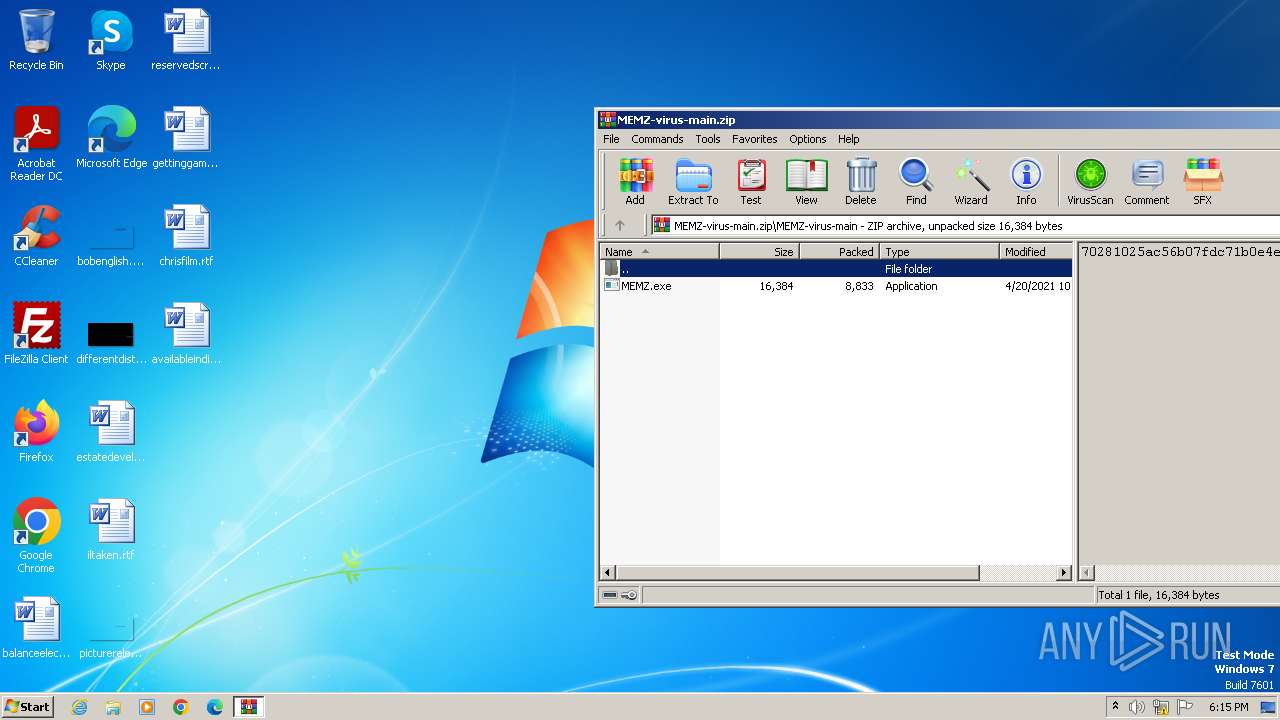Select the chrisfilm.rtf desktop file
Screen dimensions: 1280x720
coord(186,236)
